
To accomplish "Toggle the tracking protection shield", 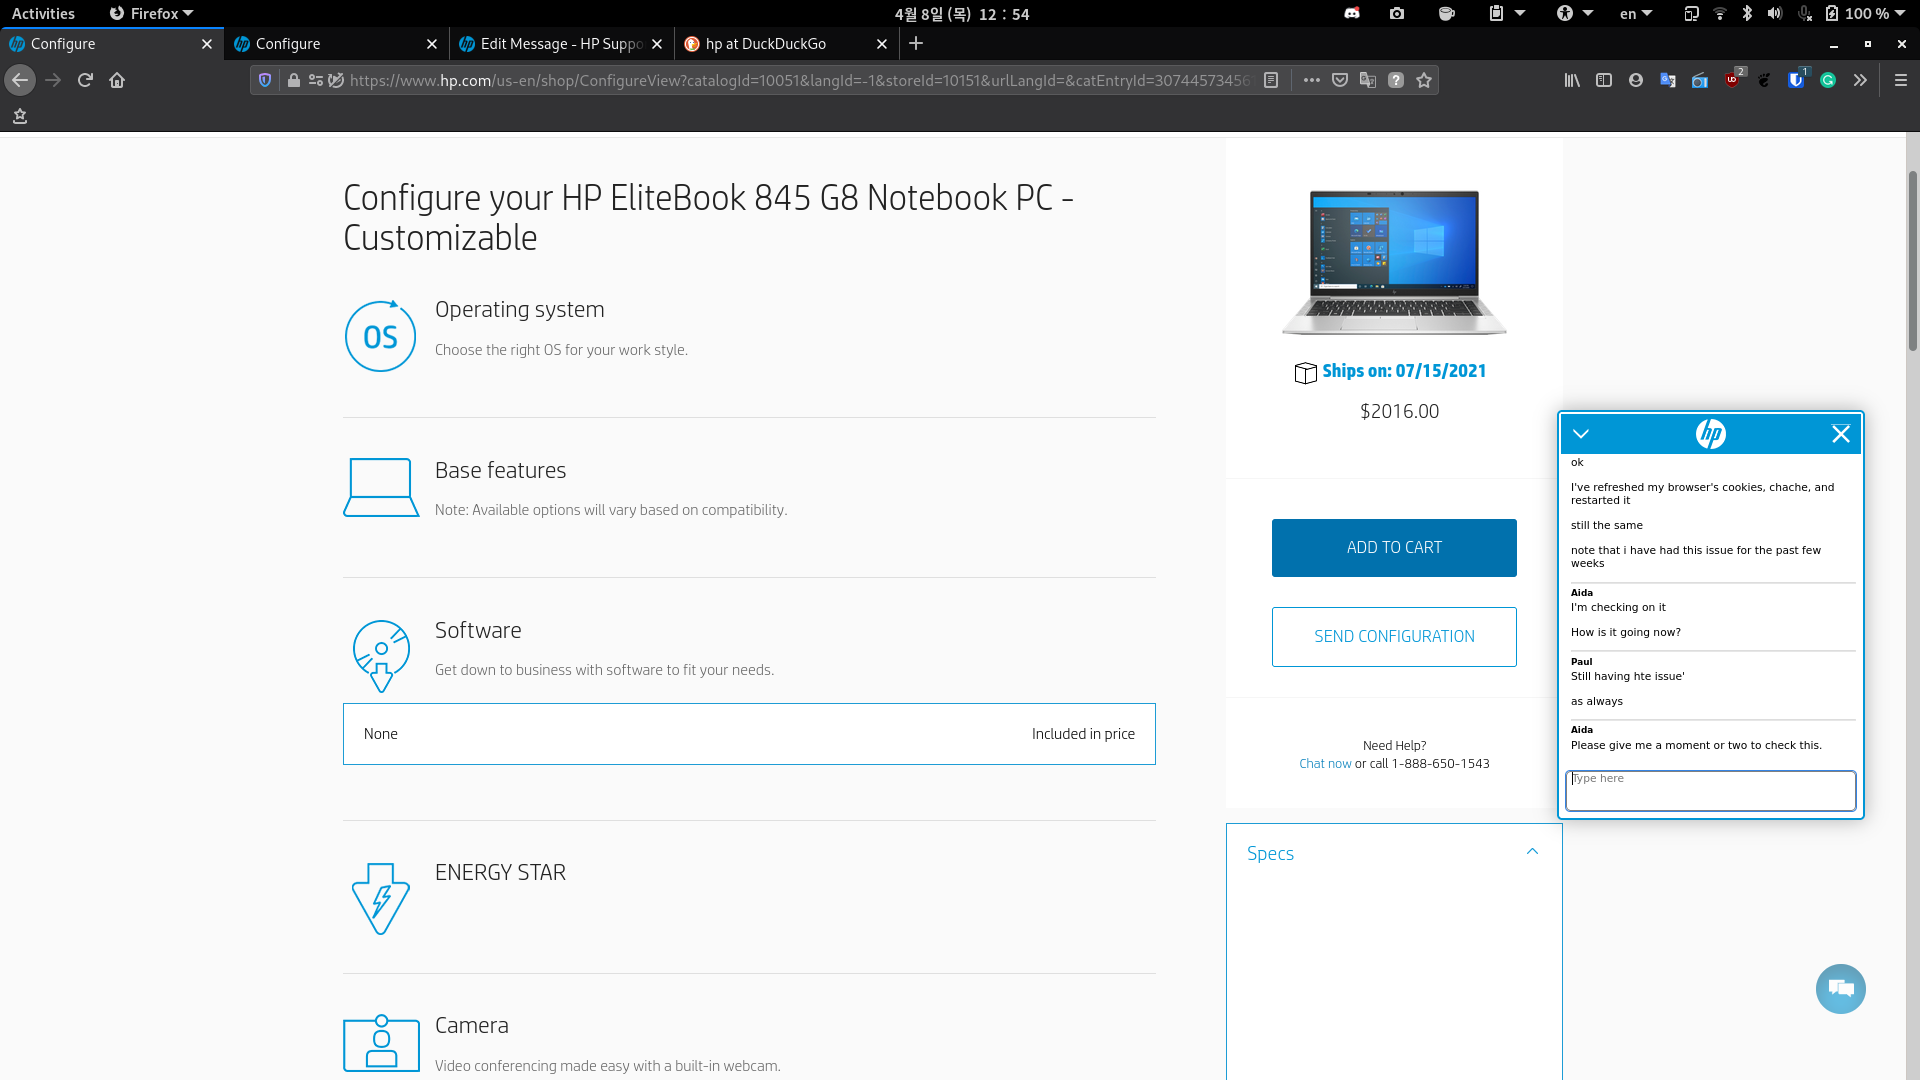I will (x=263, y=80).
